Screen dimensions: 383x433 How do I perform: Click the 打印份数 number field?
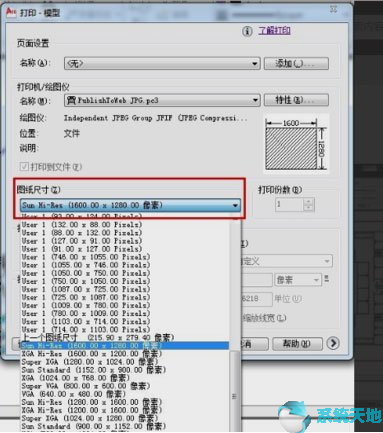289,204
